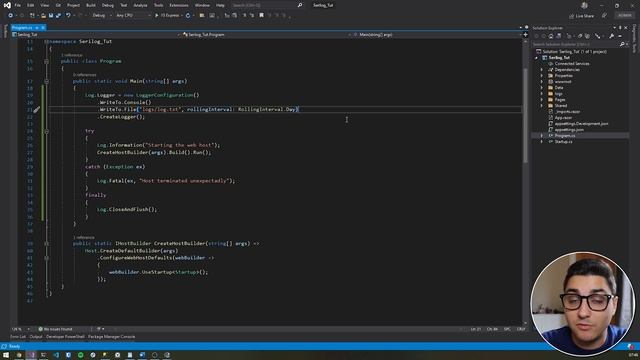Open the Project menu

point(73,5)
